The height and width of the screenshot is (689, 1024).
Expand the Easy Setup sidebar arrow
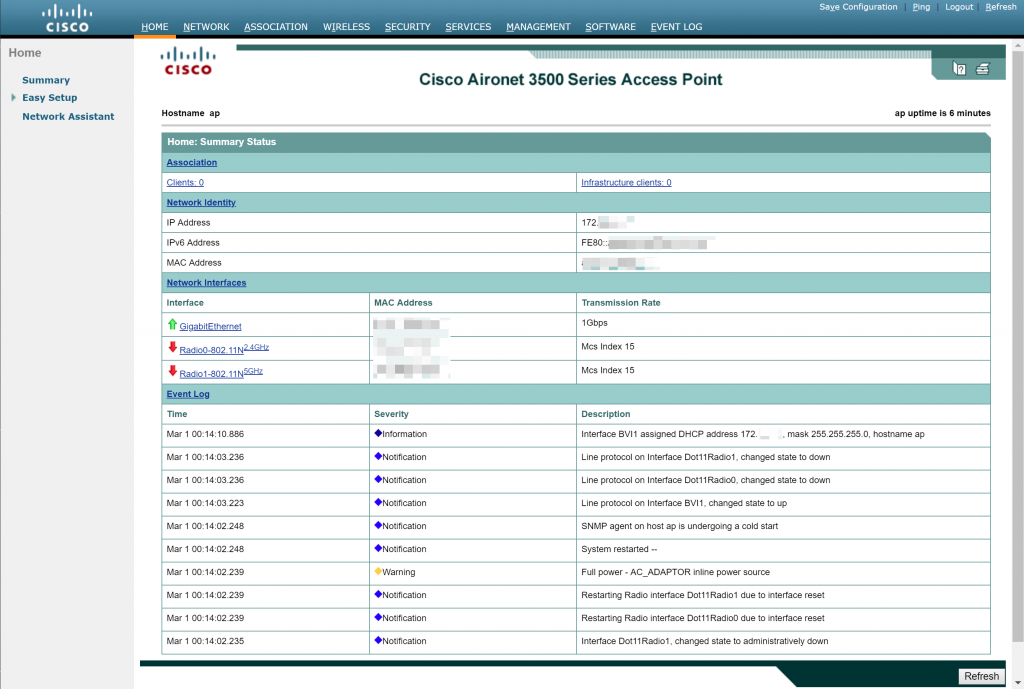point(13,98)
